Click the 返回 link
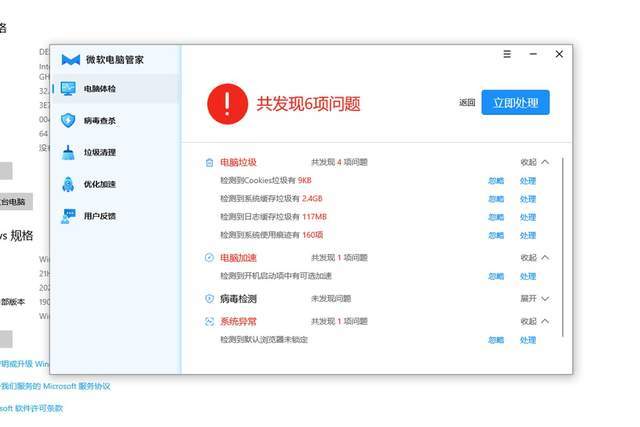Viewport: 640px width, 427px height. tap(467, 102)
